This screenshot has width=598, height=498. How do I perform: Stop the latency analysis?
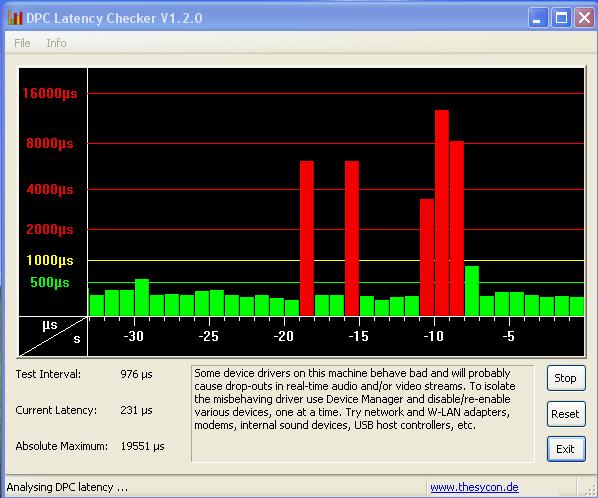pos(566,378)
